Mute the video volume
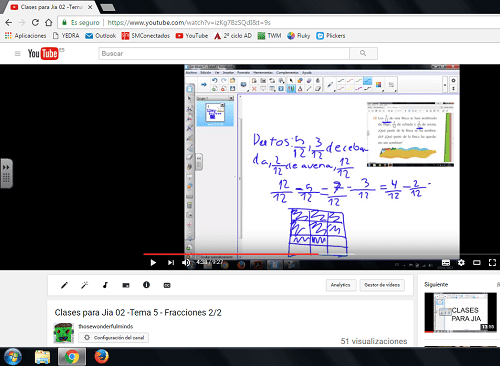Viewport: 500px width, 366px height. point(186,263)
